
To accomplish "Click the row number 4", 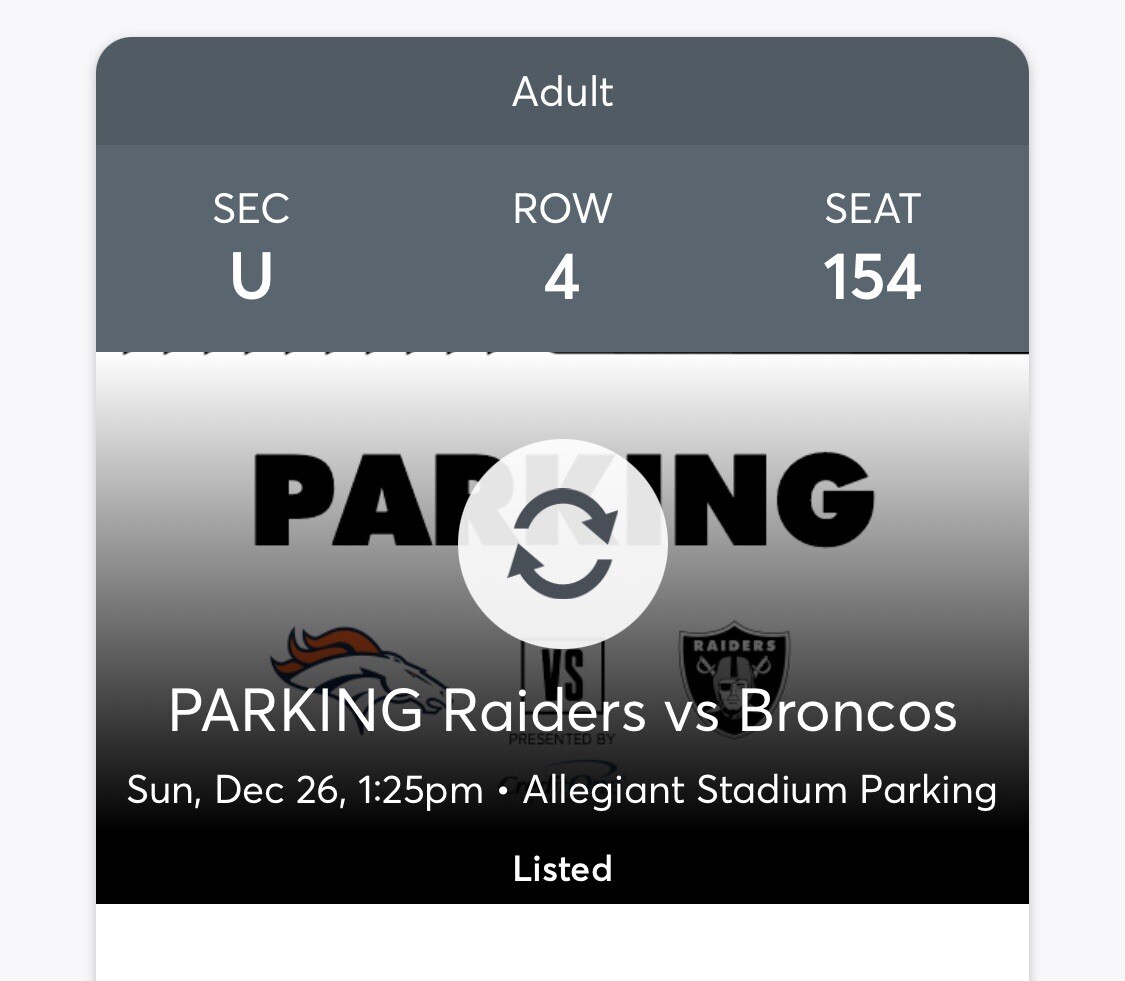I will 562,277.
